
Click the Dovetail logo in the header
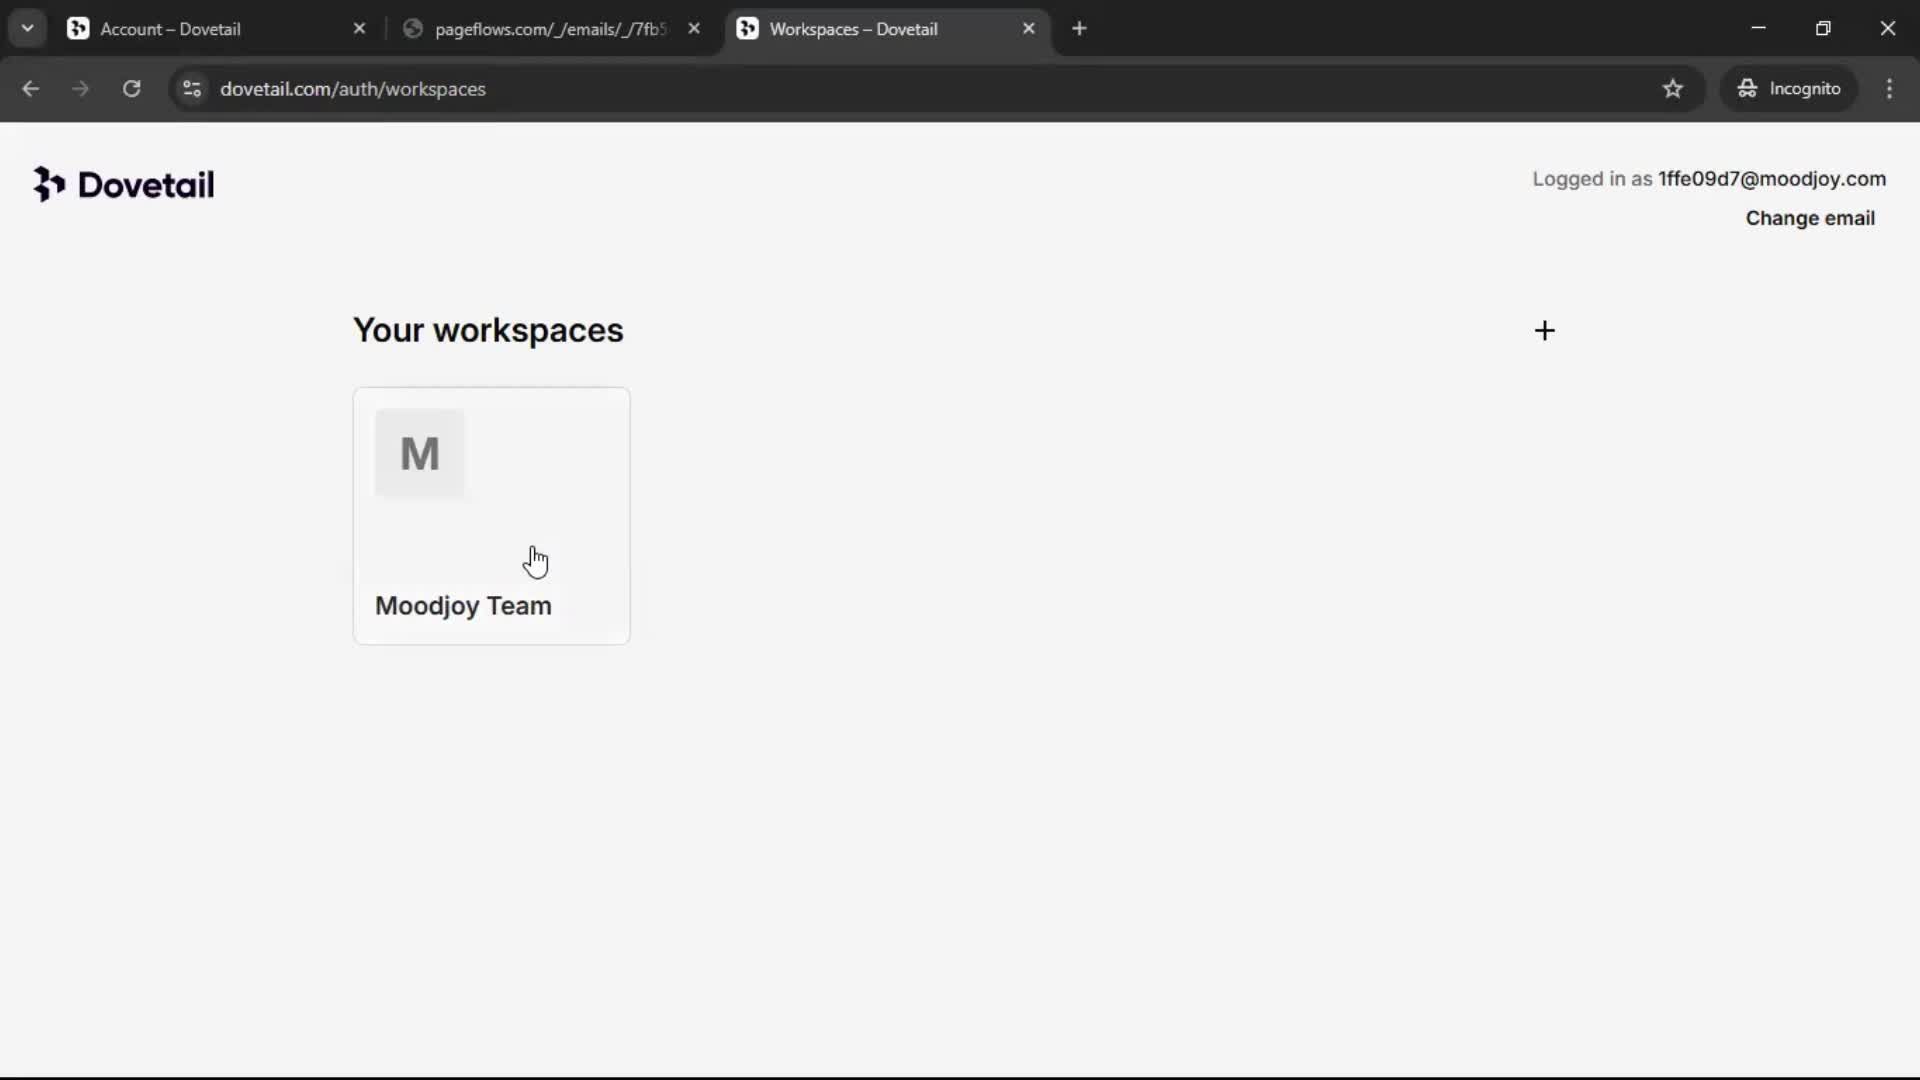[x=124, y=185]
